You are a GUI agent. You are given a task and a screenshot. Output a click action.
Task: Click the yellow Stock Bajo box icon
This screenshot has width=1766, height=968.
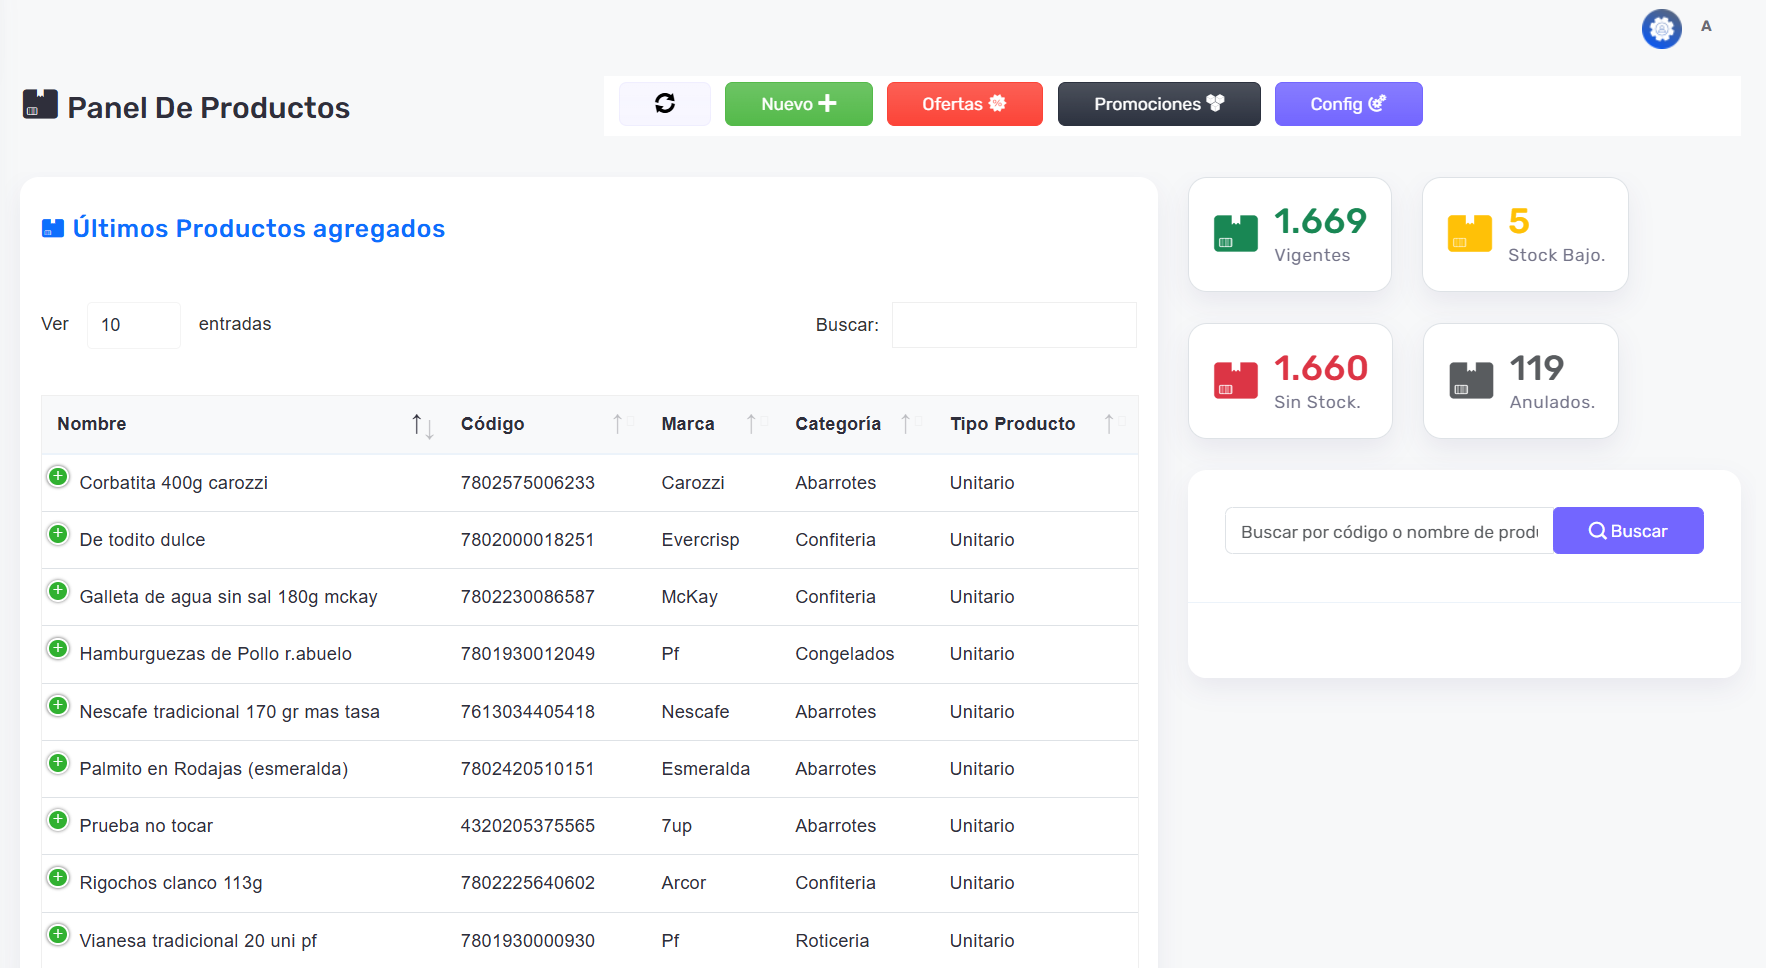(x=1469, y=234)
